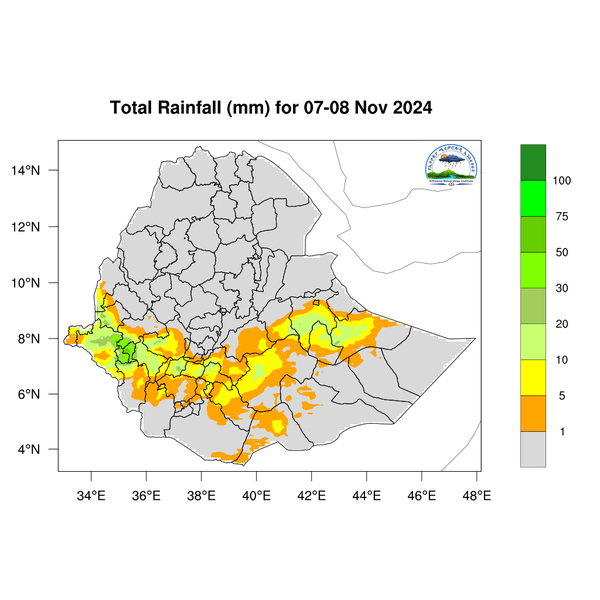The width and height of the screenshot is (600, 600).
Task: Click the 34°E longitude axis label
Action: click(x=91, y=496)
